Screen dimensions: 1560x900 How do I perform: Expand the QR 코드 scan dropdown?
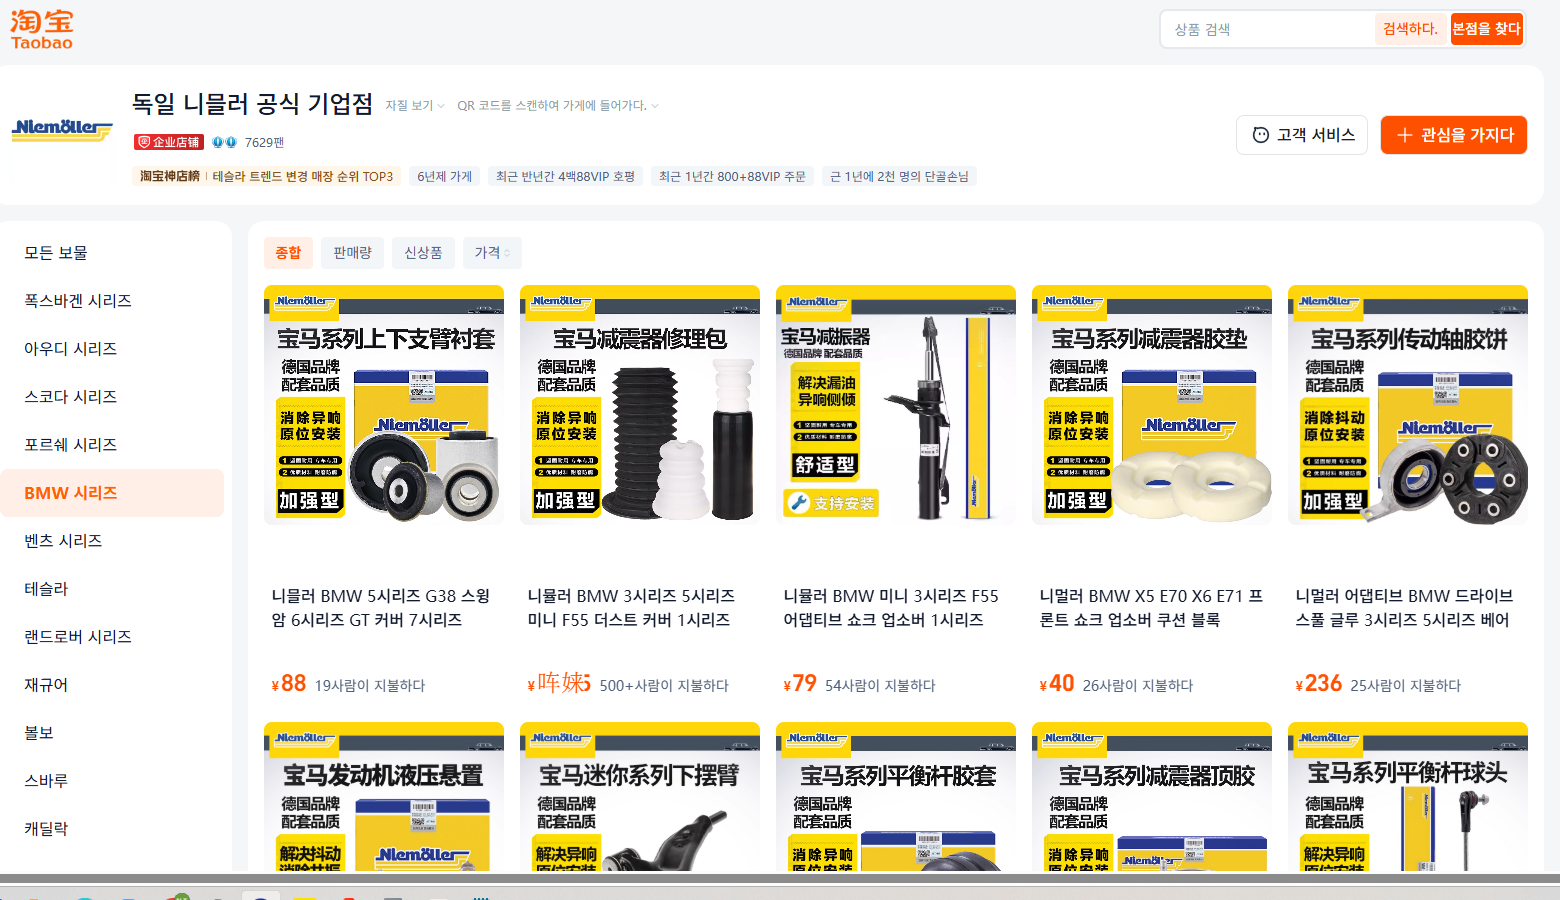558,105
